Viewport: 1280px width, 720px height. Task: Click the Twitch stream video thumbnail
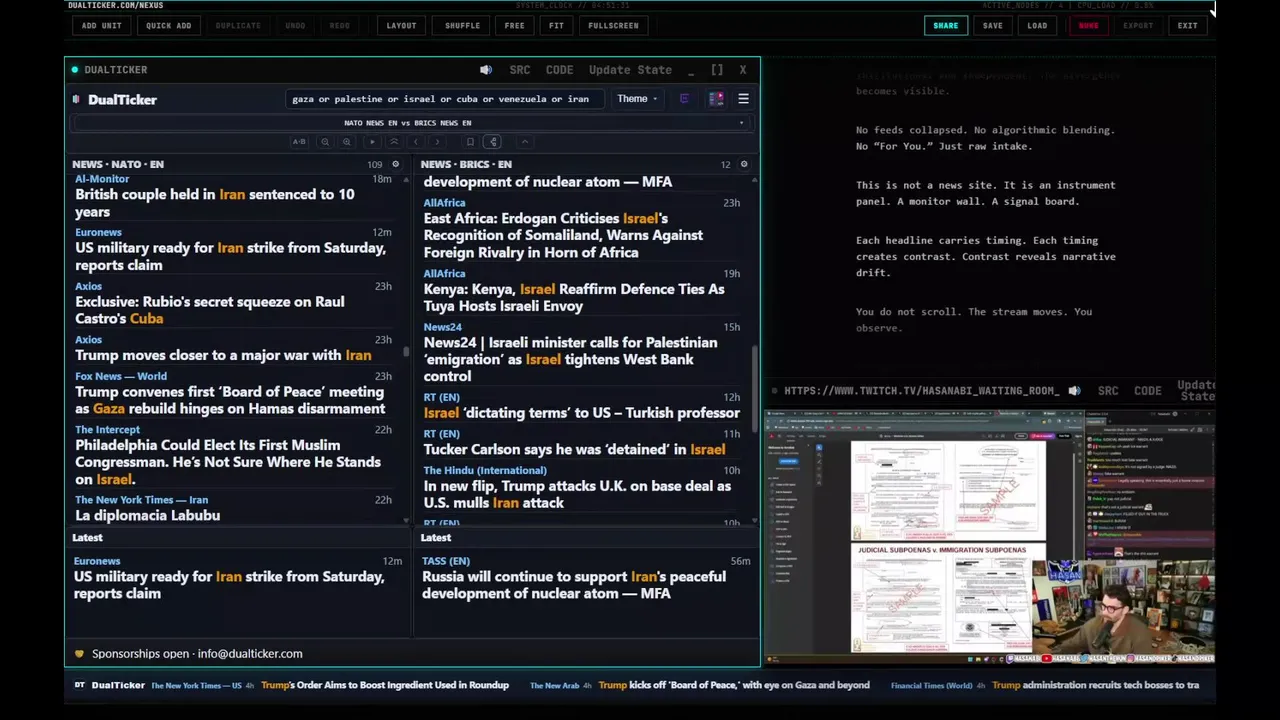(x=990, y=537)
